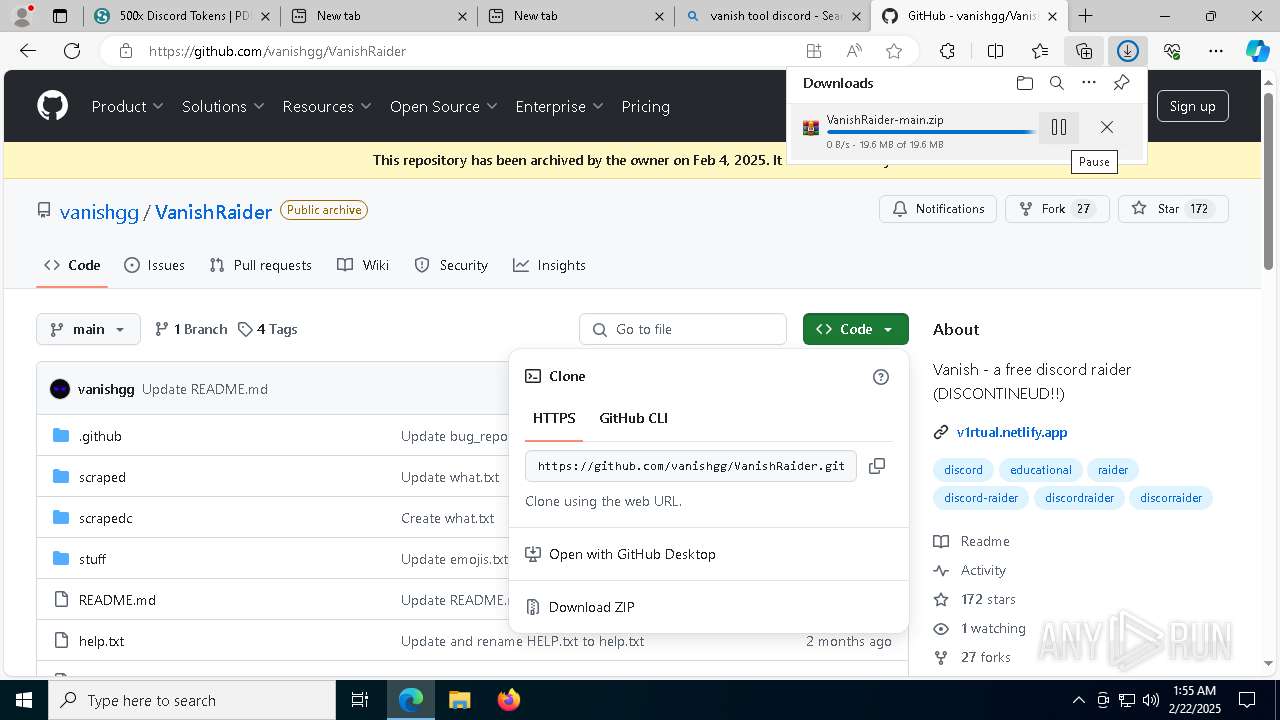Expand the Product menu
Image resolution: width=1280 pixels, height=720 pixels.
coord(127,106)
